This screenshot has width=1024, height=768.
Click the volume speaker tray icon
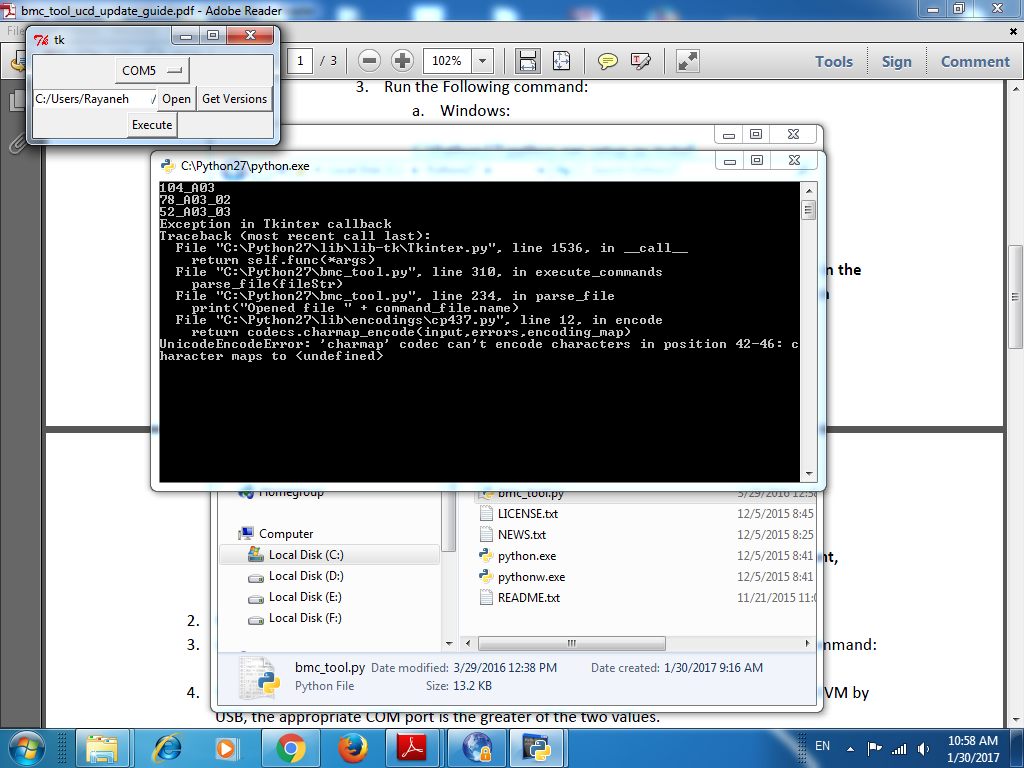(x=923, y=749)
